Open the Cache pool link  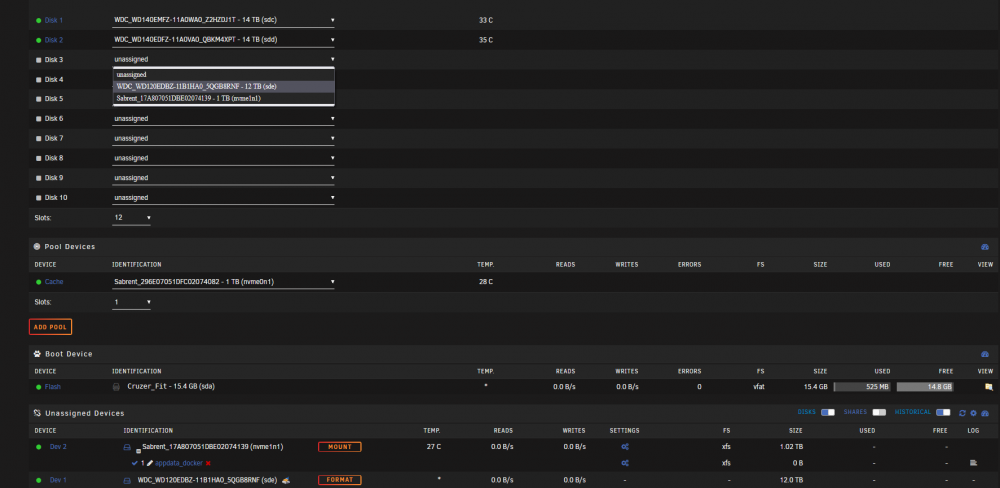coord(54,281)
